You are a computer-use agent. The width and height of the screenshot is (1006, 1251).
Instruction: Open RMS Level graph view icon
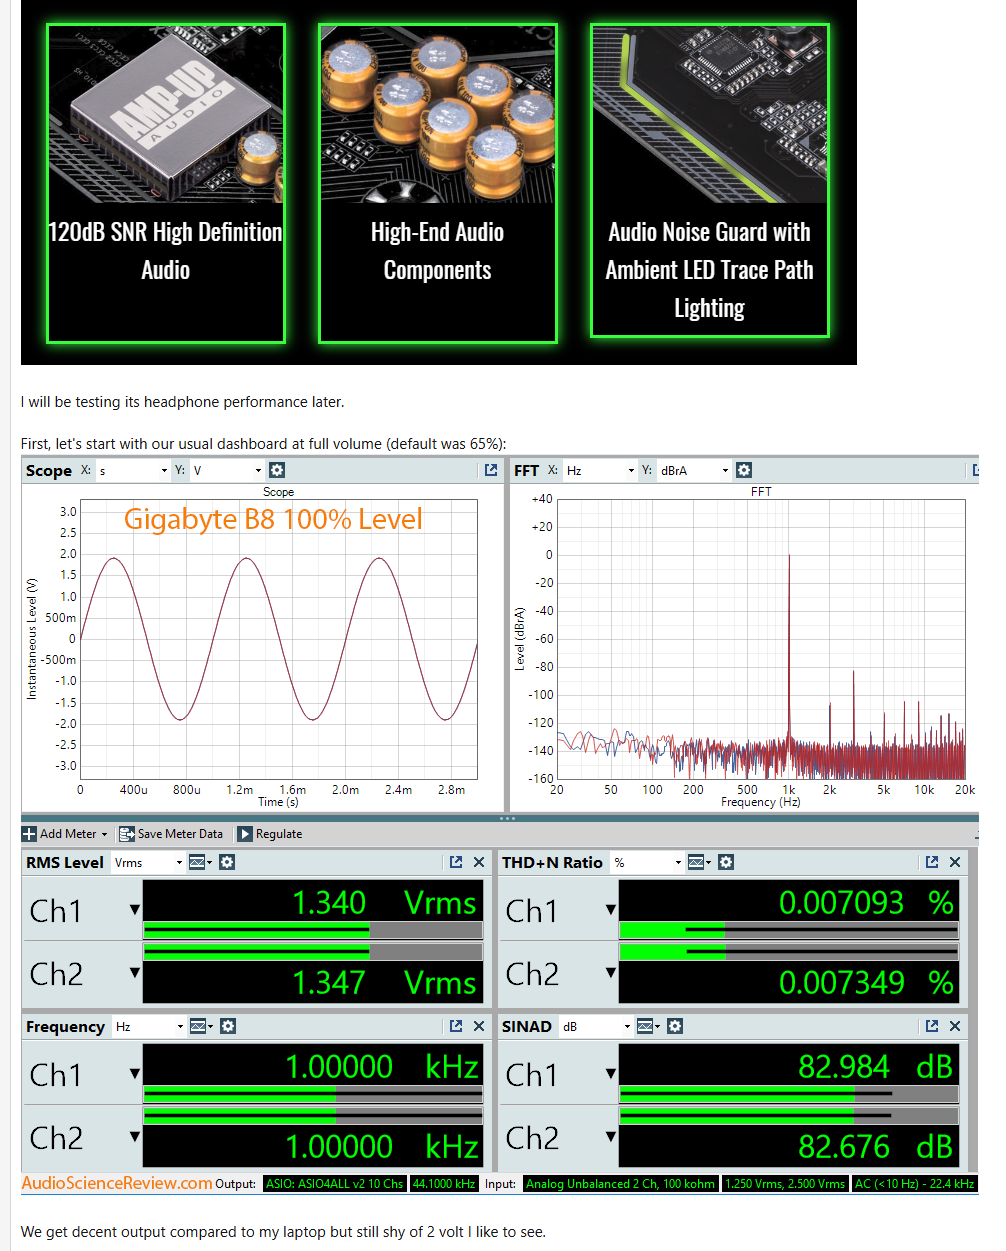coord(199,862)
